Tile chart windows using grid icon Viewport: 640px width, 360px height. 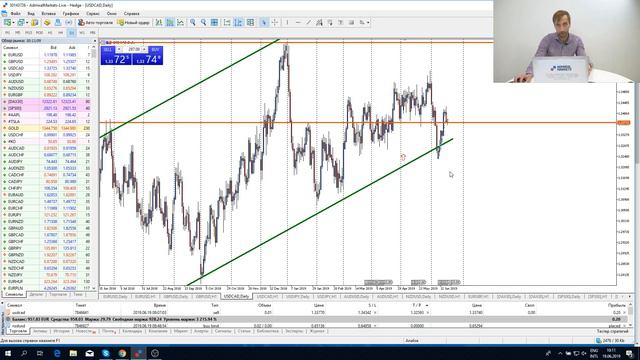click(x=214, y=22)
